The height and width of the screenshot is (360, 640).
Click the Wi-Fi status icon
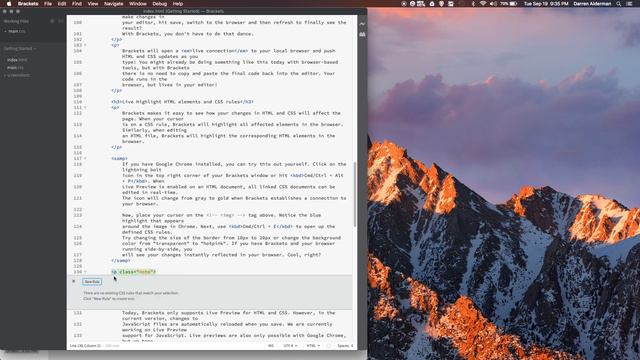483,4
